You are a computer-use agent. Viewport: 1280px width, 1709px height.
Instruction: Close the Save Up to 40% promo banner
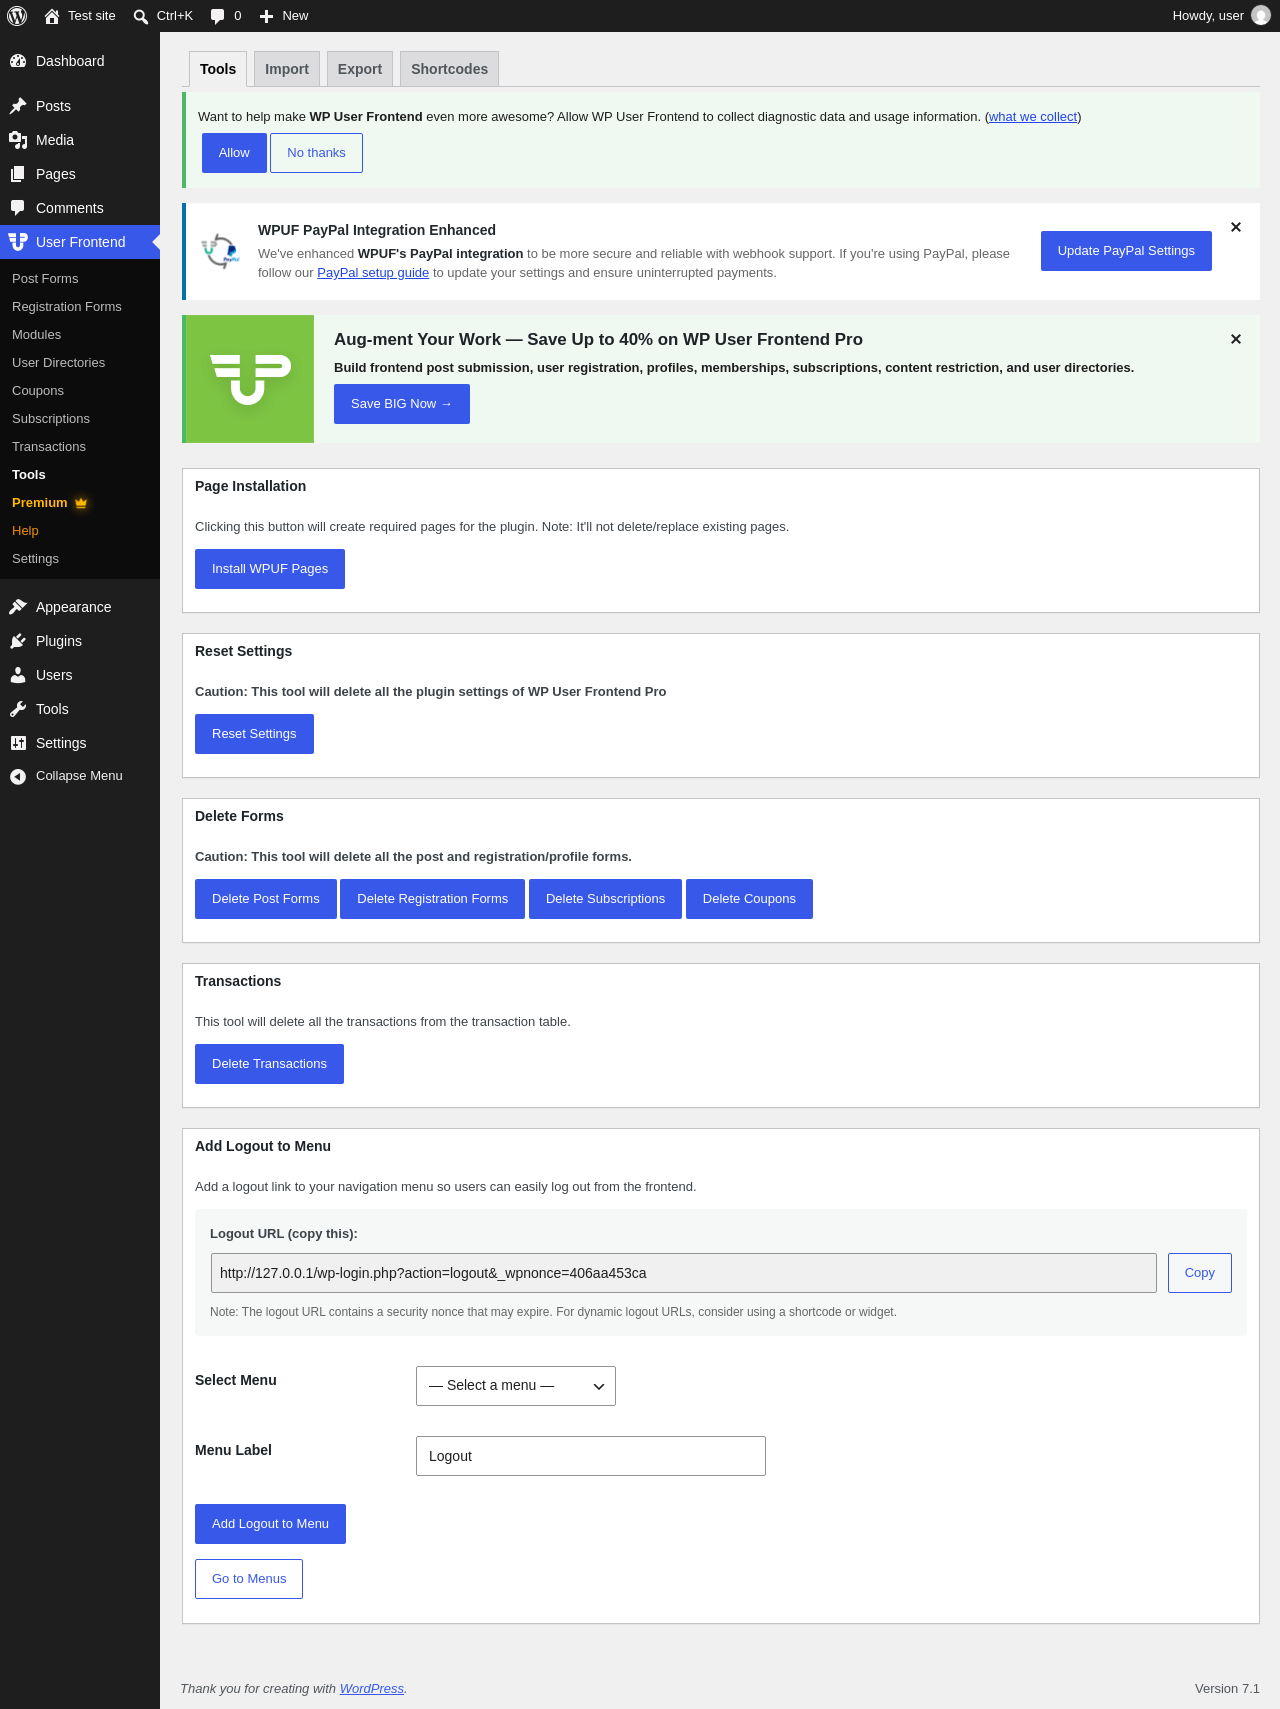[1236, 339]
